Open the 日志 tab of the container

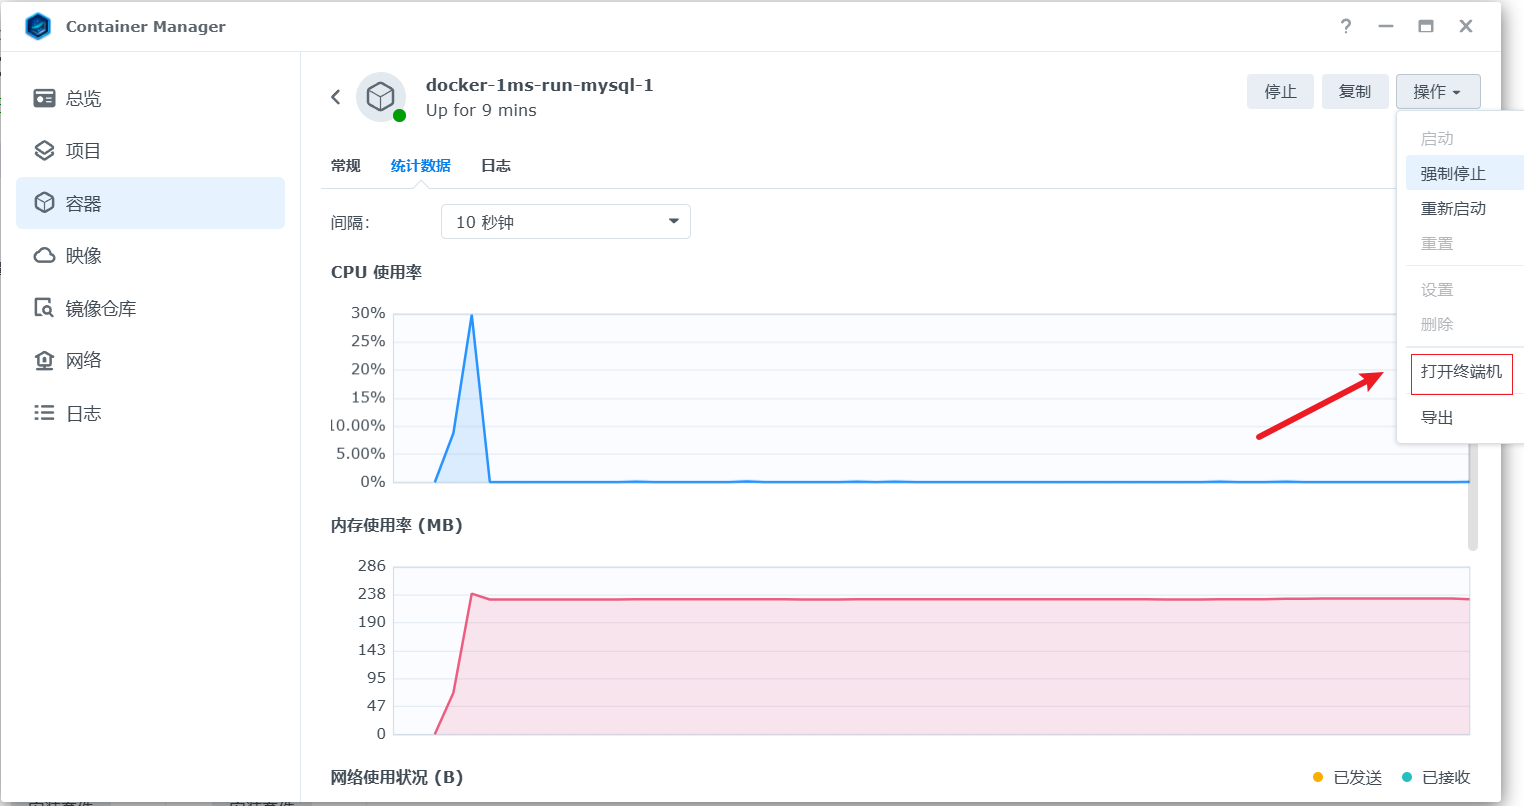click(x=495, y=165)
